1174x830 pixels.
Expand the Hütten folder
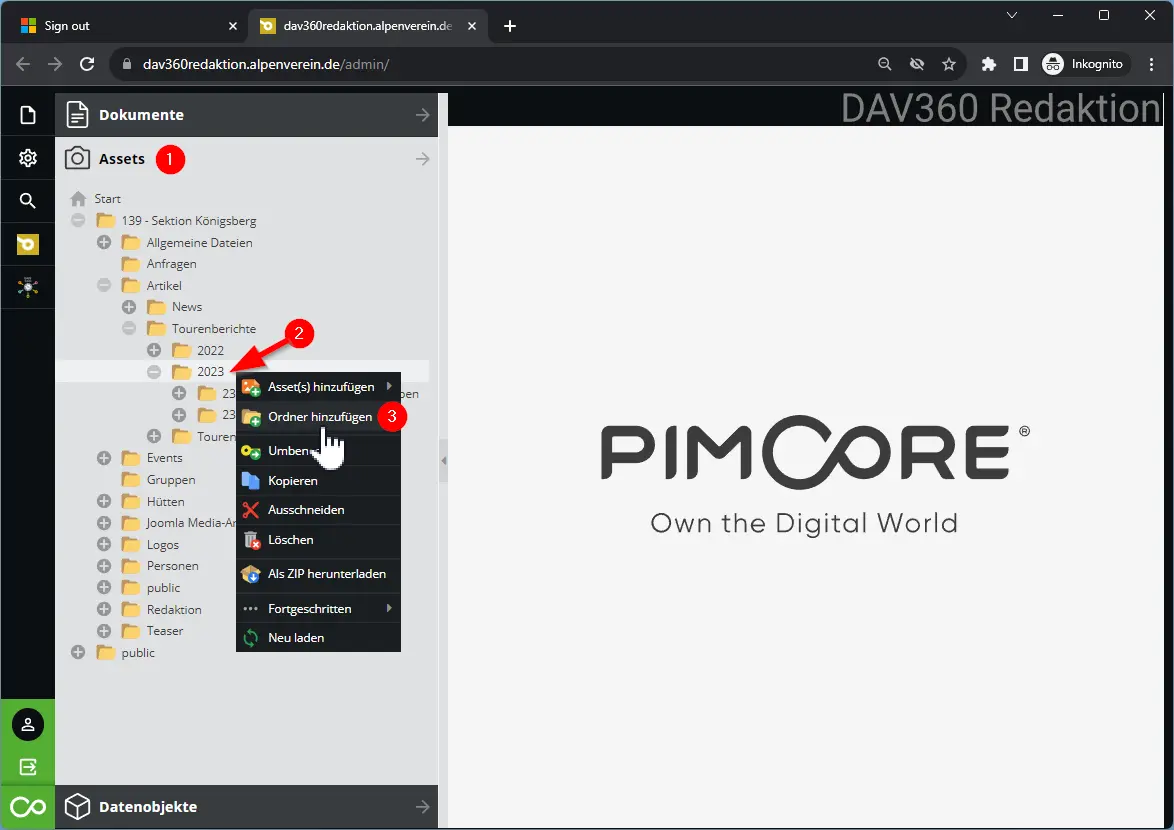click(x=104, y=501)
